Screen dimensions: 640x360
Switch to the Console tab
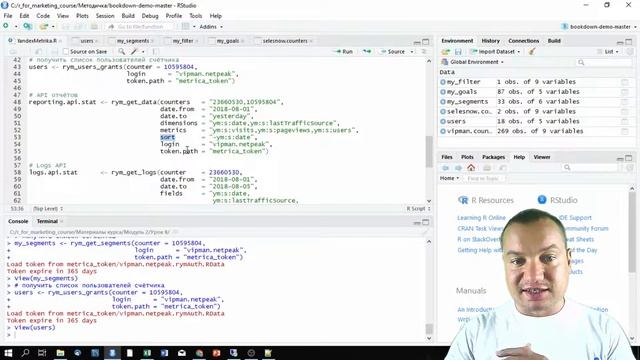18,221
